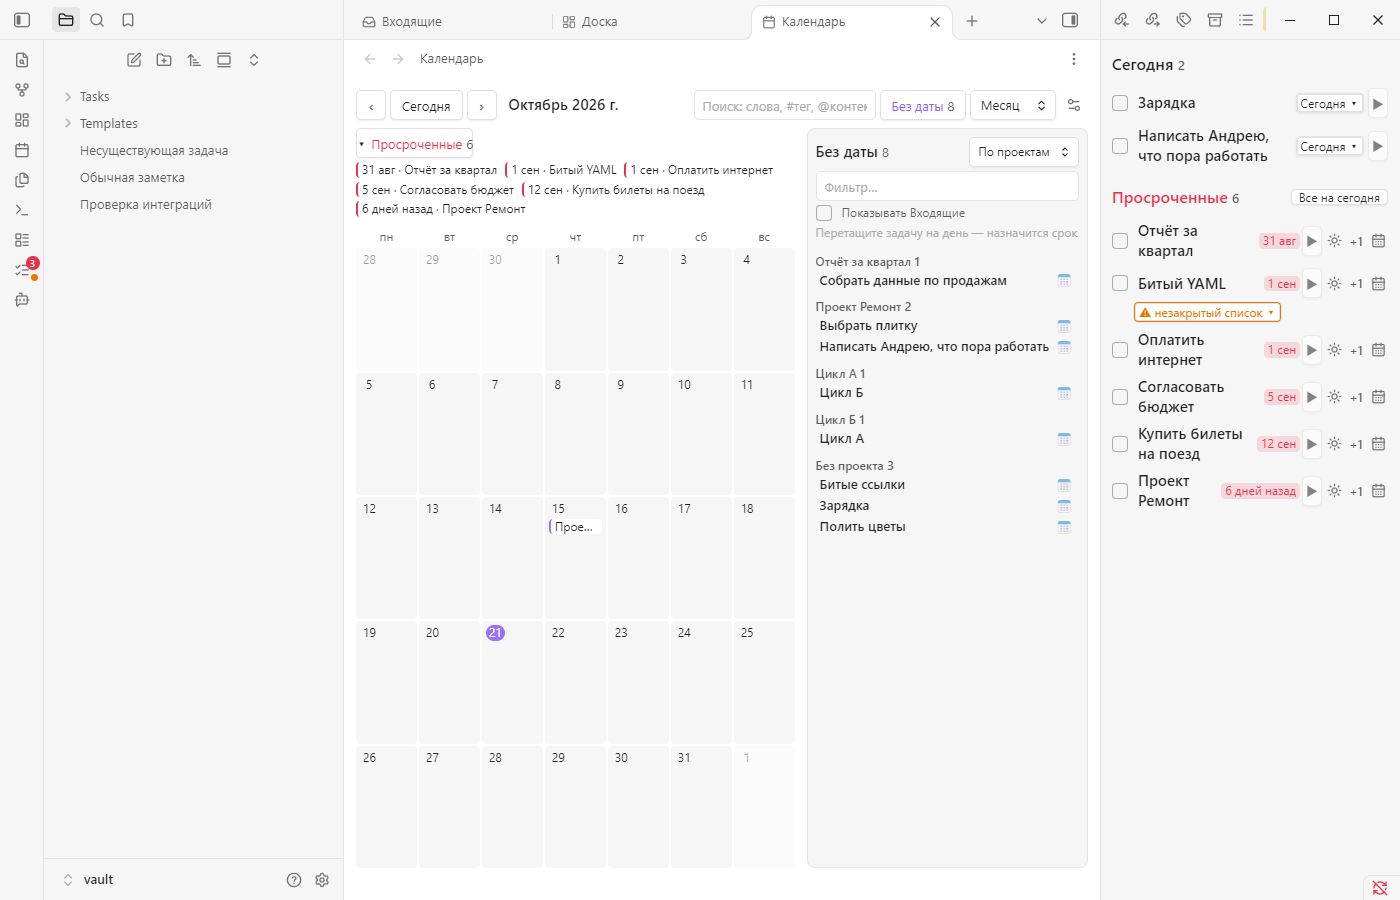
Task: Start the Зарядка task with the play icon
Action: 1378,104
